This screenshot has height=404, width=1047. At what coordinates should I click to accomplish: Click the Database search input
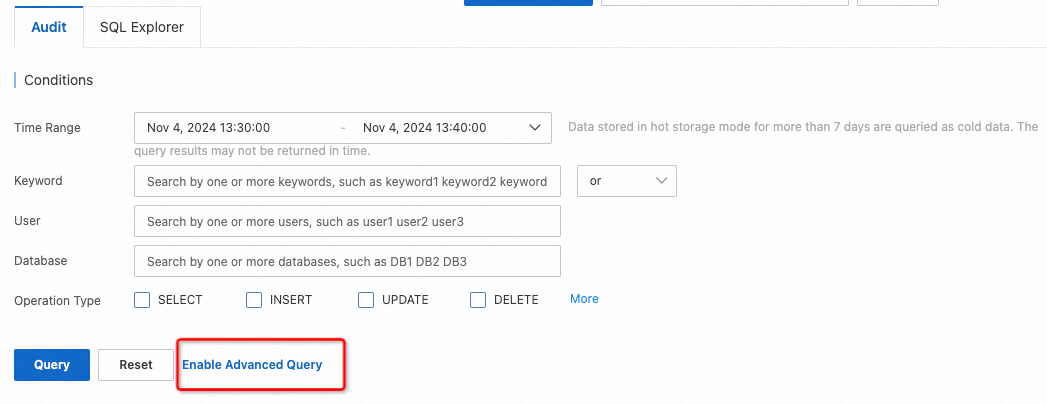[x=346, y=261]
